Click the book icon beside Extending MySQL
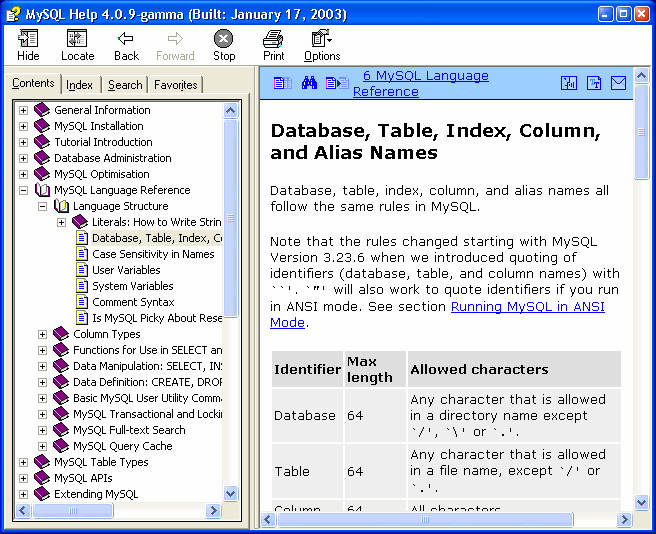Viewport: 656px width, 534px height. coord(42,494)
